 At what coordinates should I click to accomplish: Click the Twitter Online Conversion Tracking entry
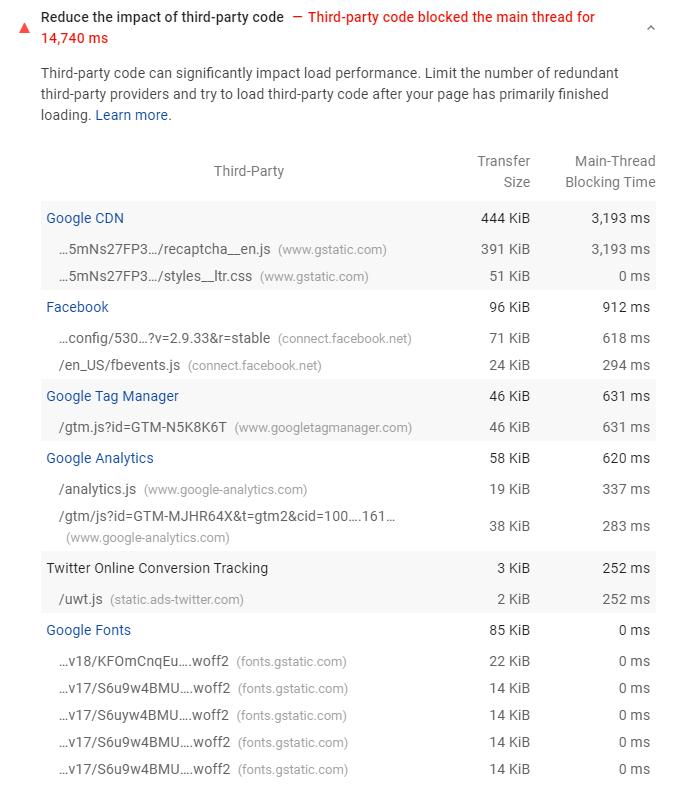tap(157, 568)
